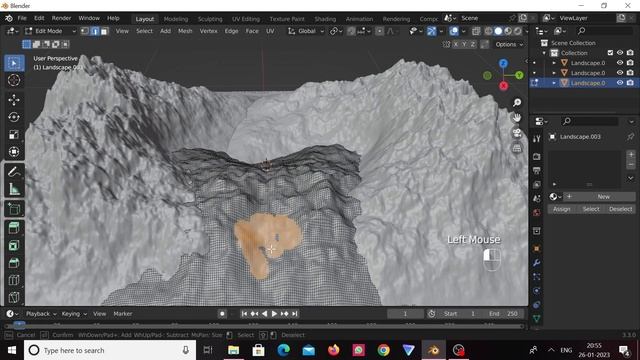Image resolution: width=640 pixels, height=360 pixels.
Task: Select the Extrude Region tool
Action: pos(14,228)
